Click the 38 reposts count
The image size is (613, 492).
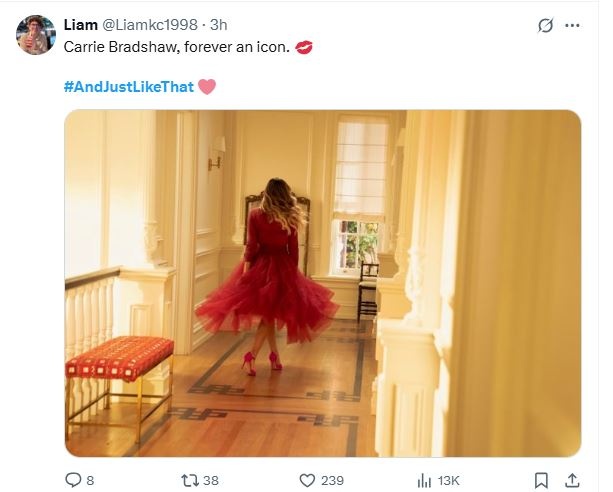point(211,481)
